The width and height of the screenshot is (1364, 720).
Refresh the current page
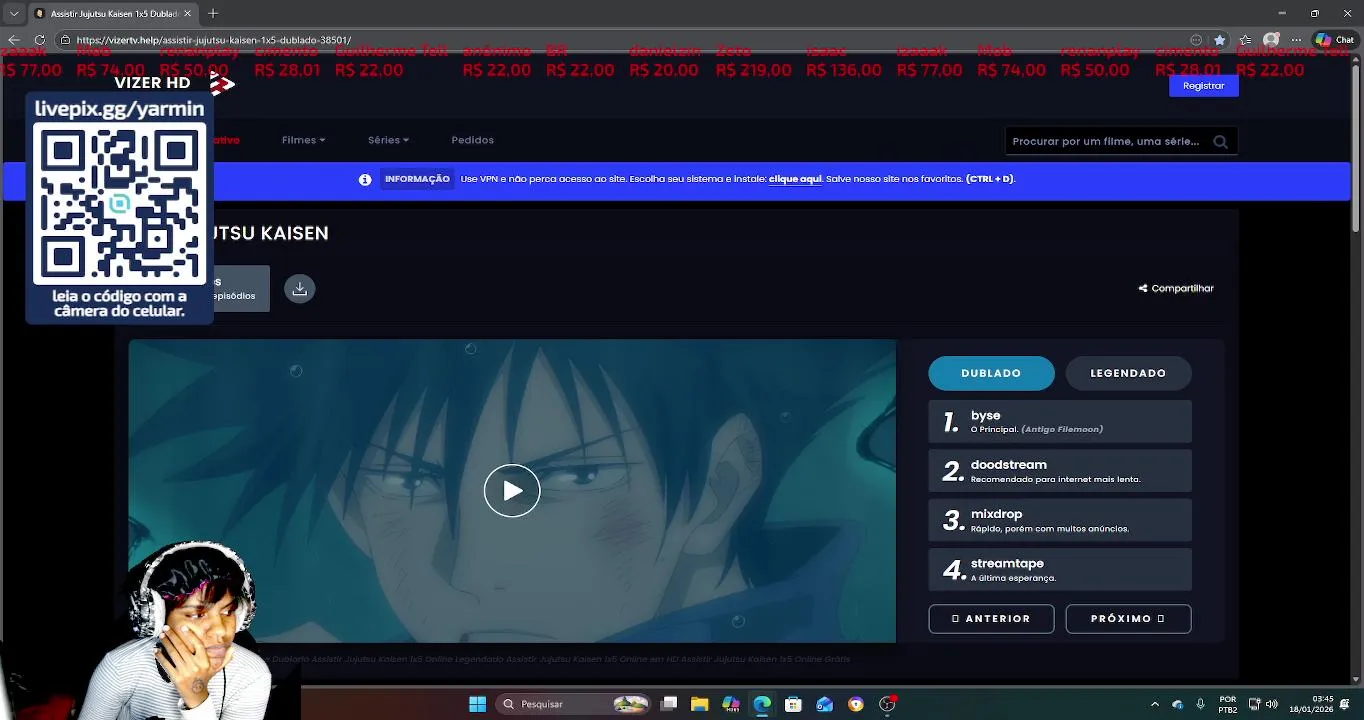pyautogui.click(x=40, y=40)
